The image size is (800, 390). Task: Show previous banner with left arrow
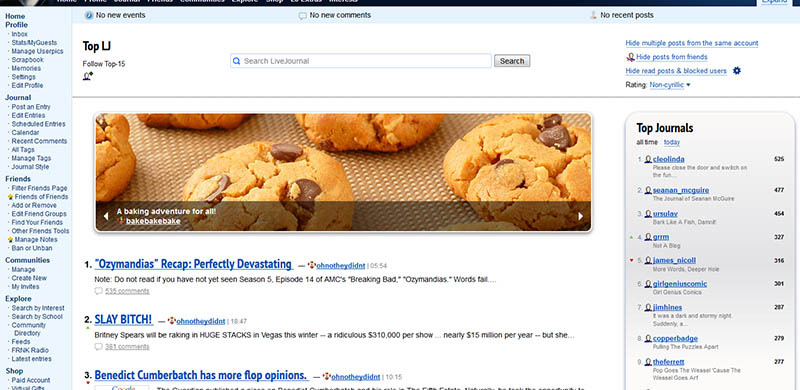106,216
